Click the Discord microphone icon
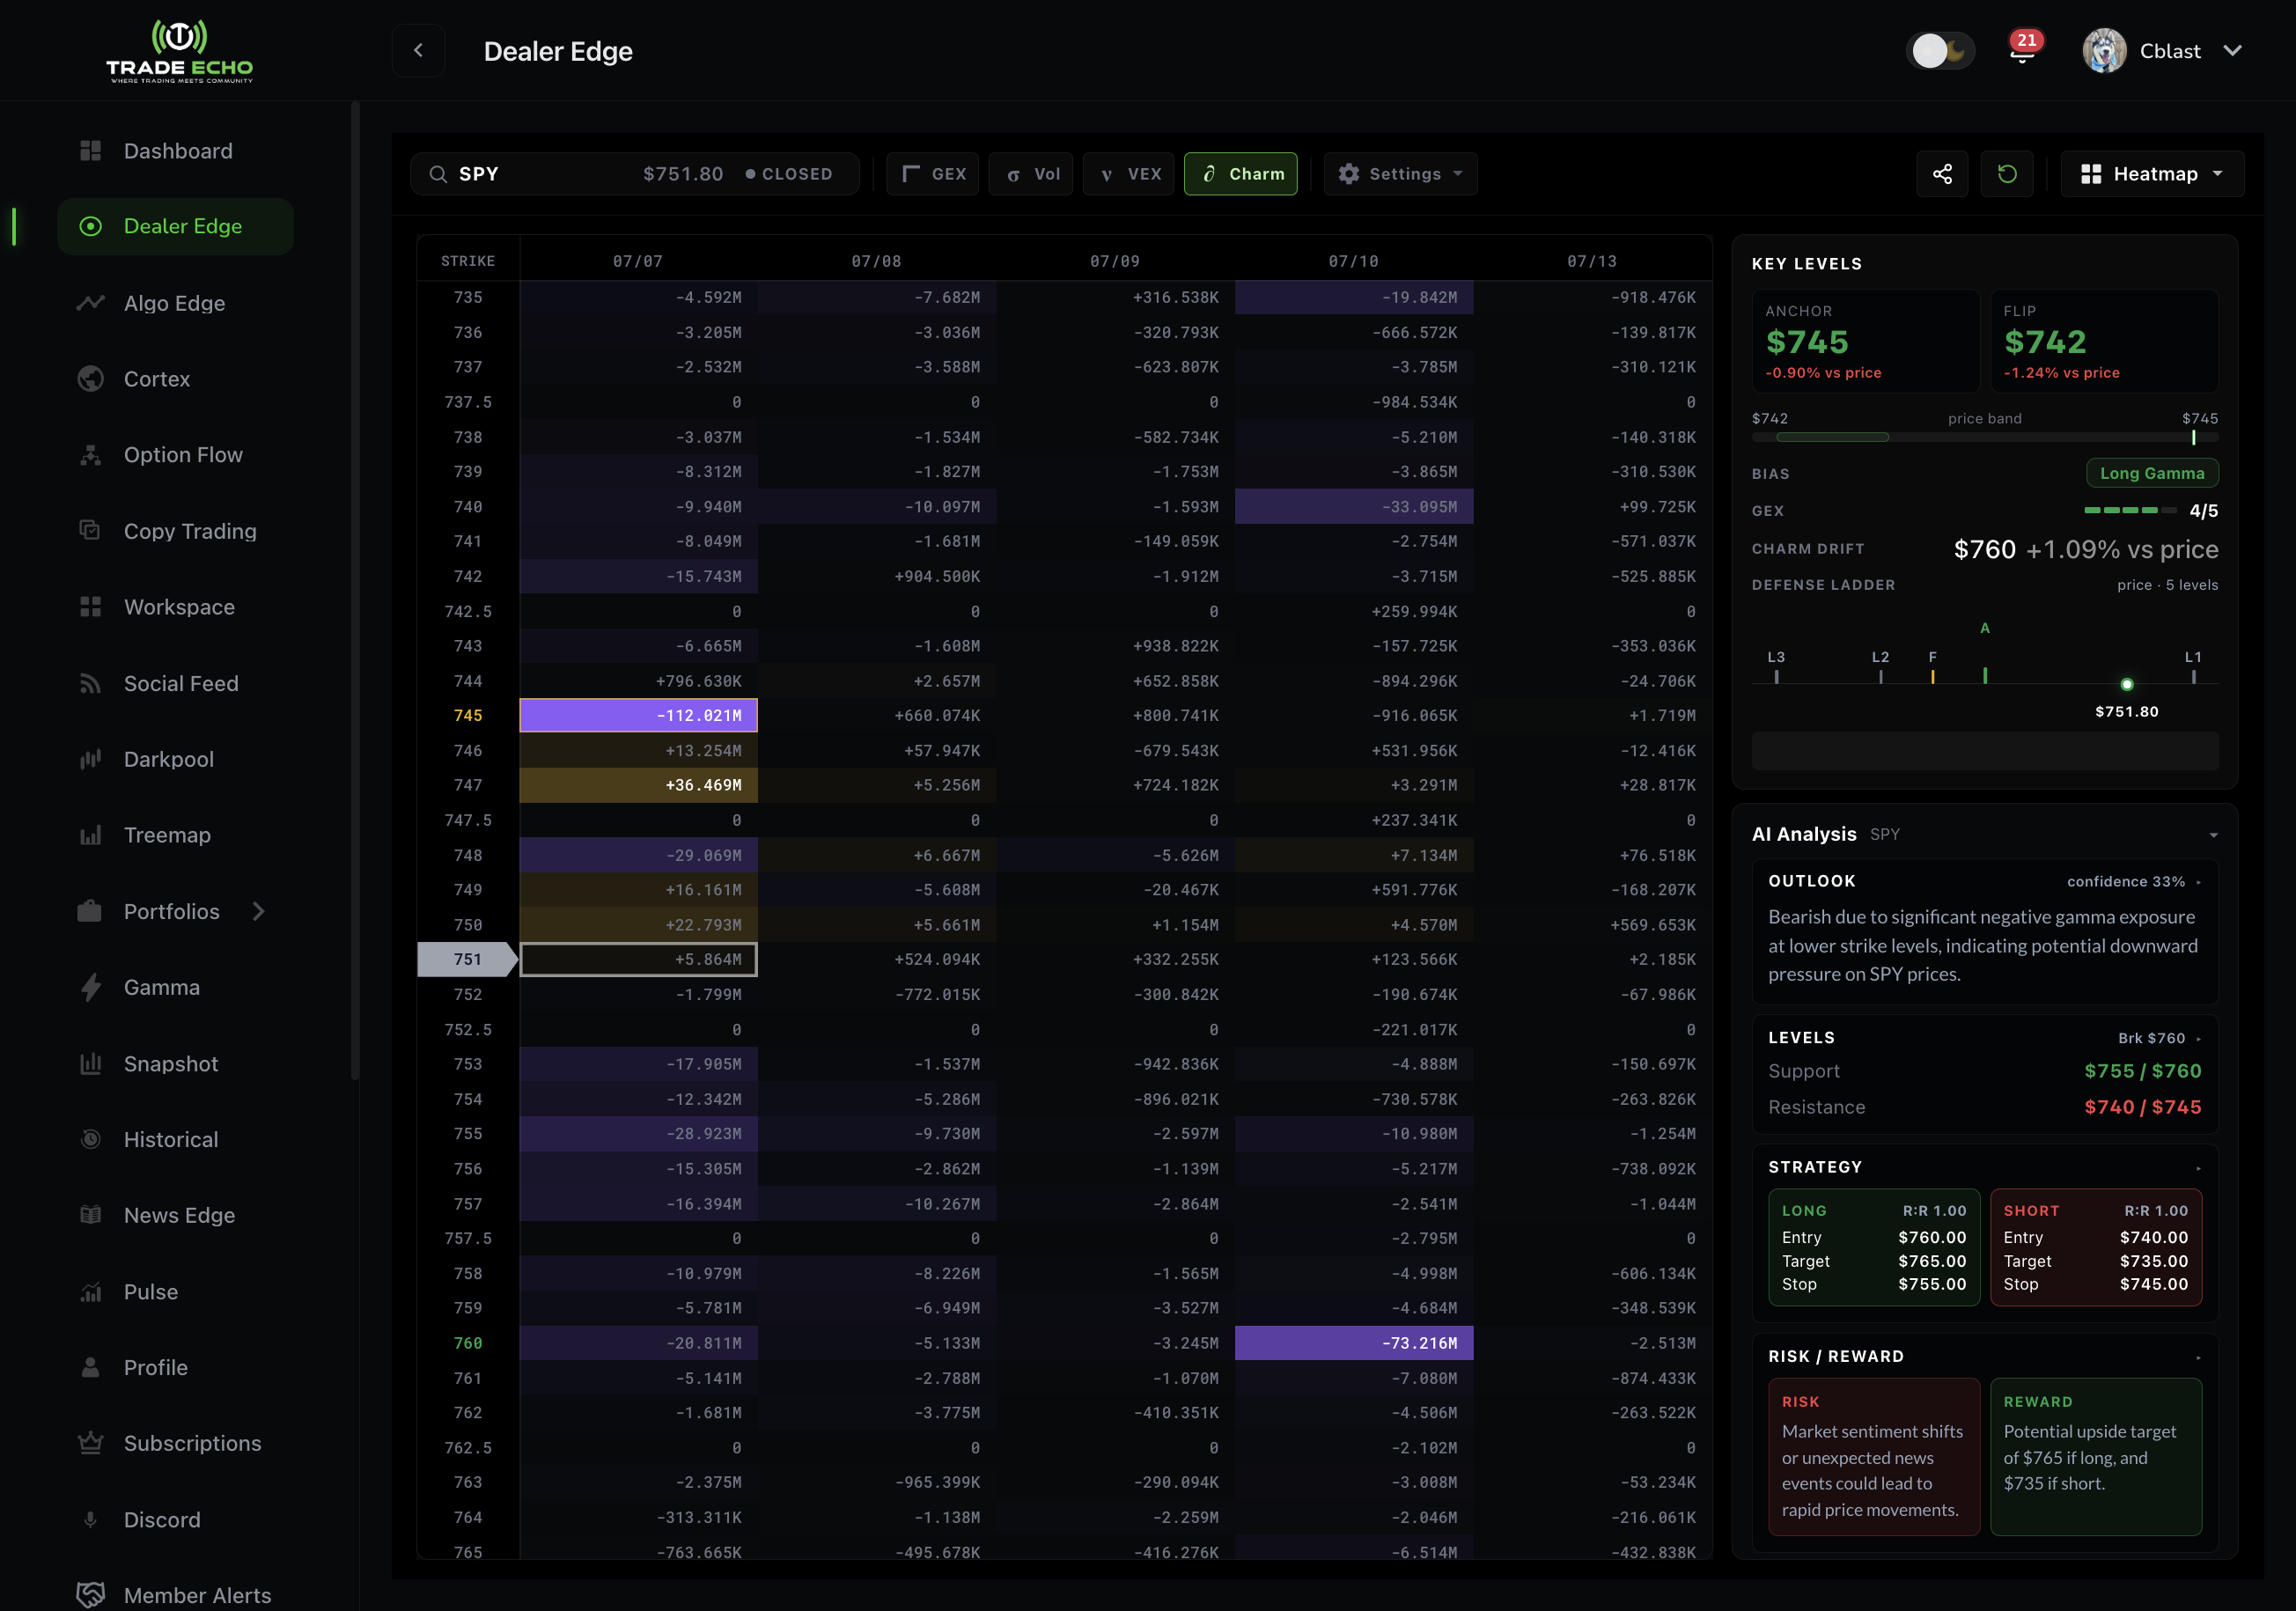Viewport: 2296px width, 1611px height. (90, 1520)
